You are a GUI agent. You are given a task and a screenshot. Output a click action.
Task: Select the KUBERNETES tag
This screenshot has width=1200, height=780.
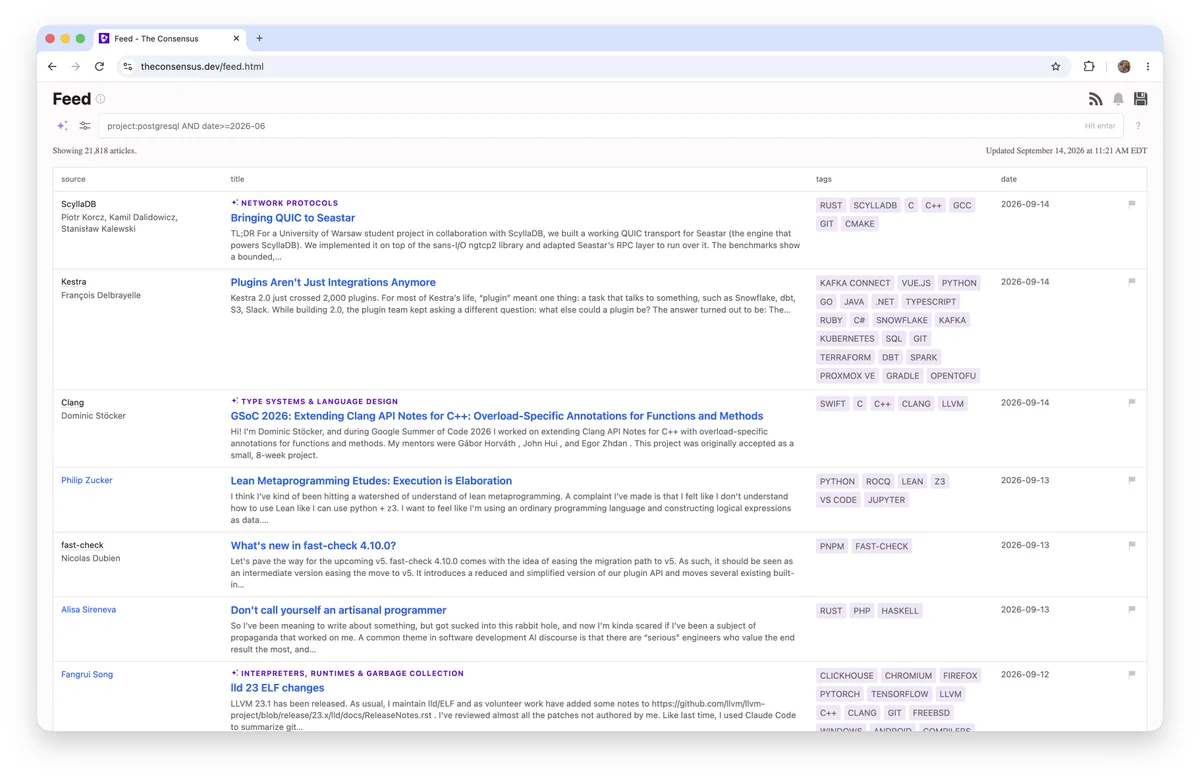click(847, 339)
